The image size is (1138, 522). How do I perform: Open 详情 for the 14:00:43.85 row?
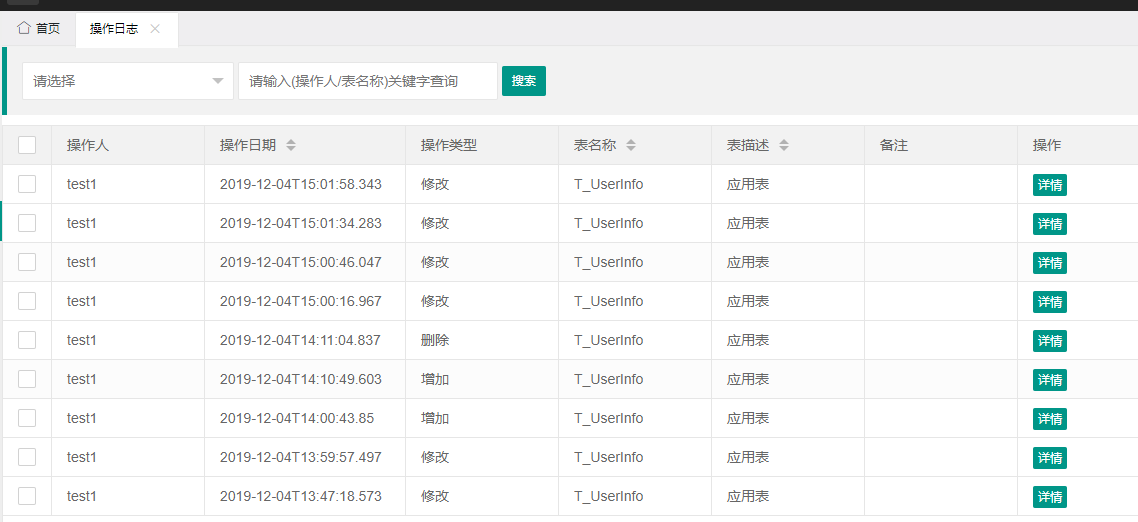(x=1049, y=419)
